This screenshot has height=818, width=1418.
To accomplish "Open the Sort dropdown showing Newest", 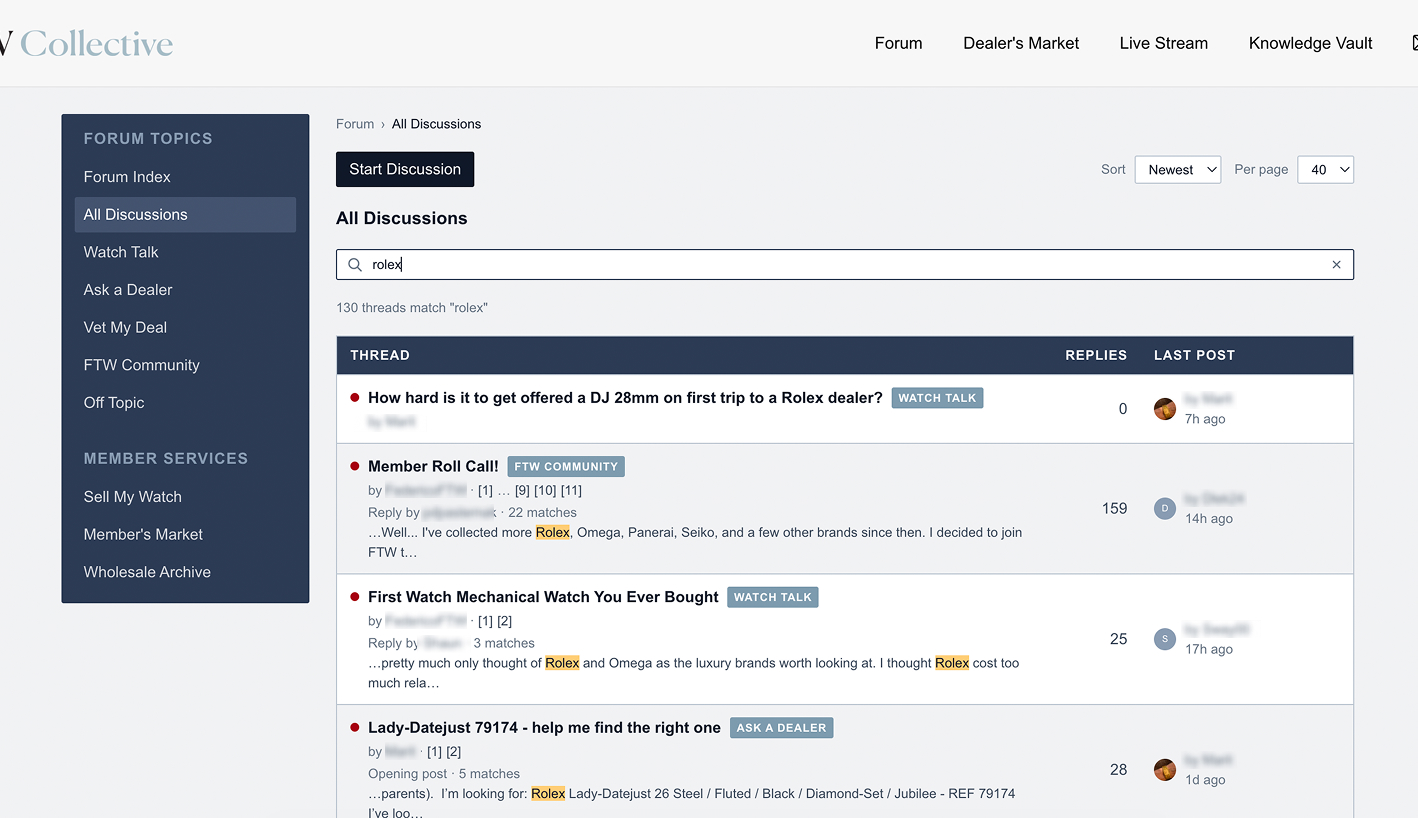I will tap(1178, 170).
